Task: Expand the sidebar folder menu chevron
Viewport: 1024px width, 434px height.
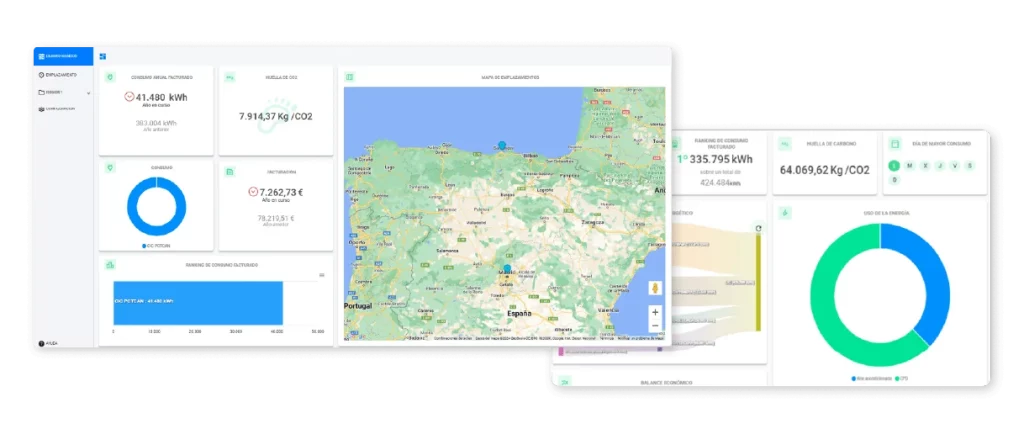Action: (88, 93)
